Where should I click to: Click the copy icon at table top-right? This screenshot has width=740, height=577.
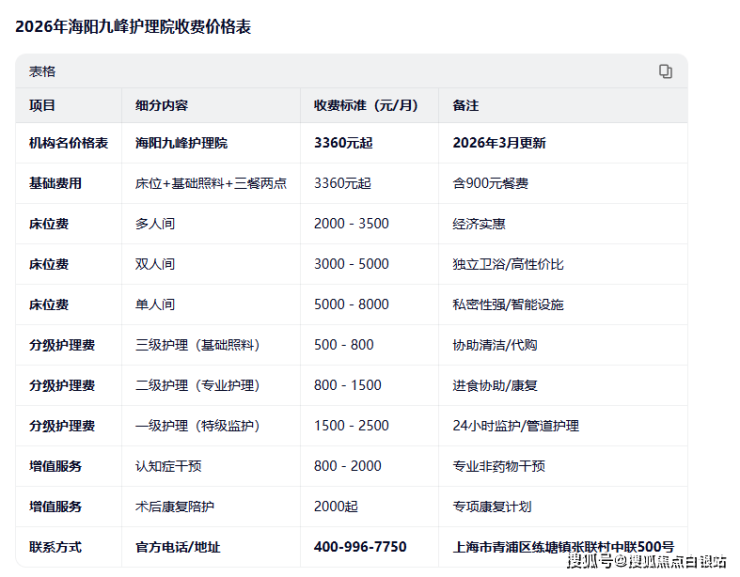(x=665, y=71)
